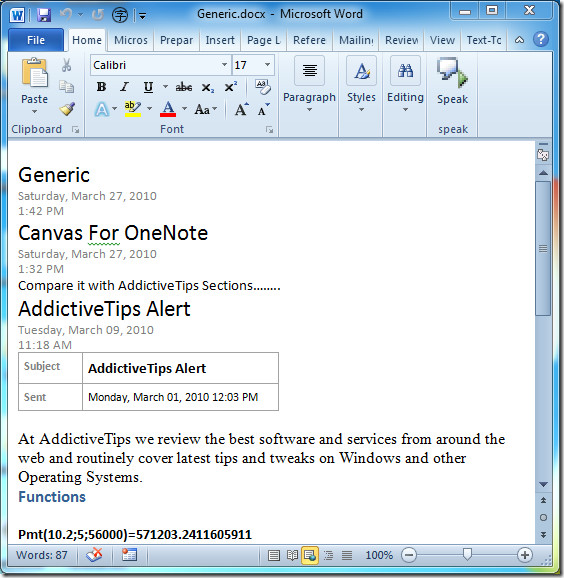Open the Calibri font name dropdown
This screenshot has width=564, height=578.
tap(224, 65)
